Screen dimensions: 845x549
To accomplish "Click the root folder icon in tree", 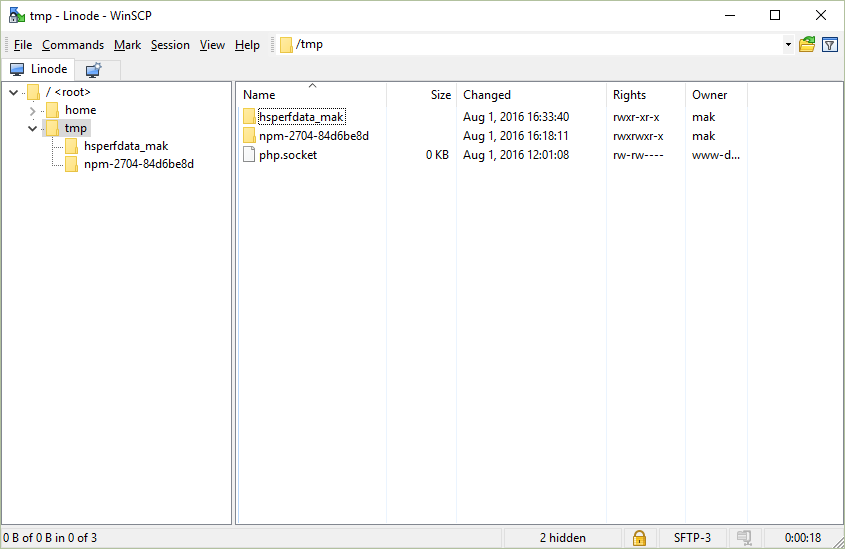I will click(x=33, y=92).
